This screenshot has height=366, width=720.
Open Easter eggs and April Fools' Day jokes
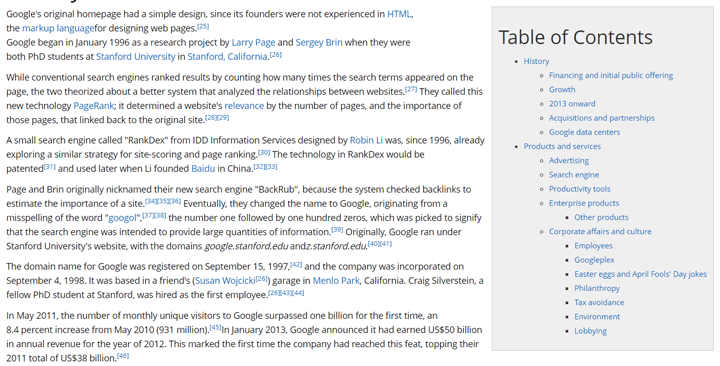640,275
